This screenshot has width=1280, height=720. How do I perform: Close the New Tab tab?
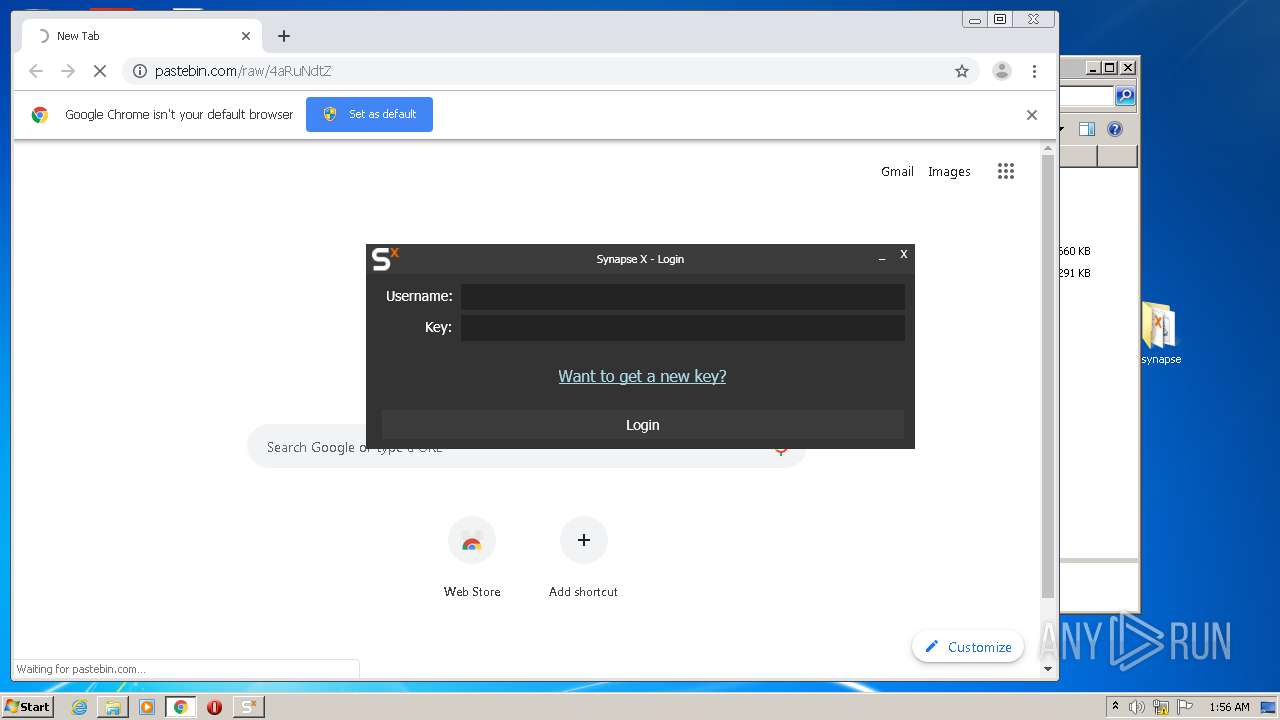coord(246,36)
